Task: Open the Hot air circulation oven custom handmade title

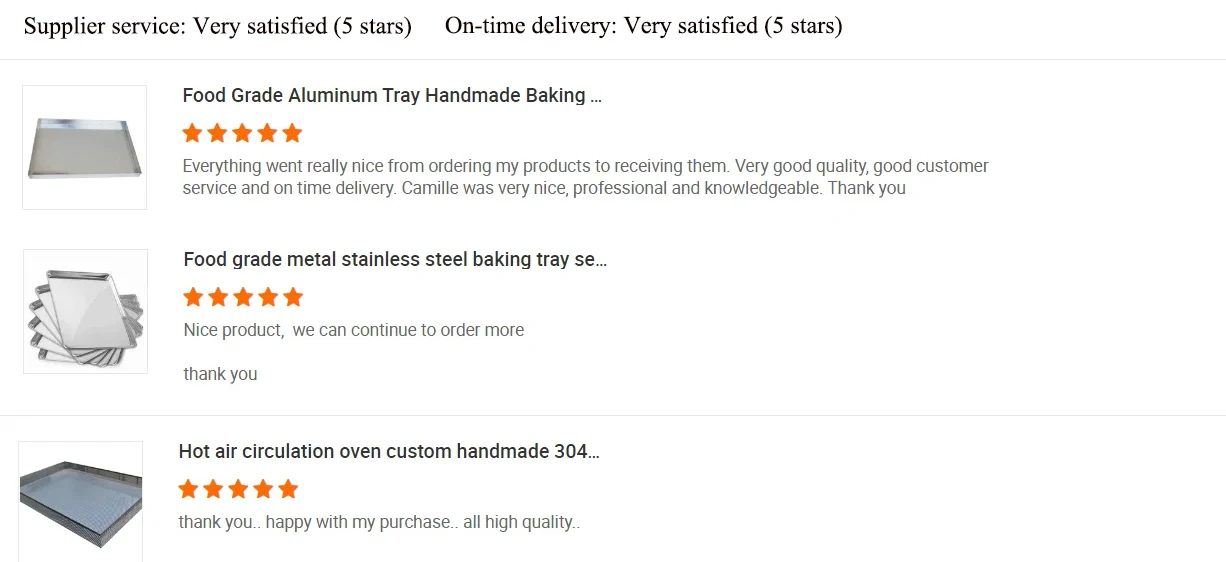Action: 389,452
